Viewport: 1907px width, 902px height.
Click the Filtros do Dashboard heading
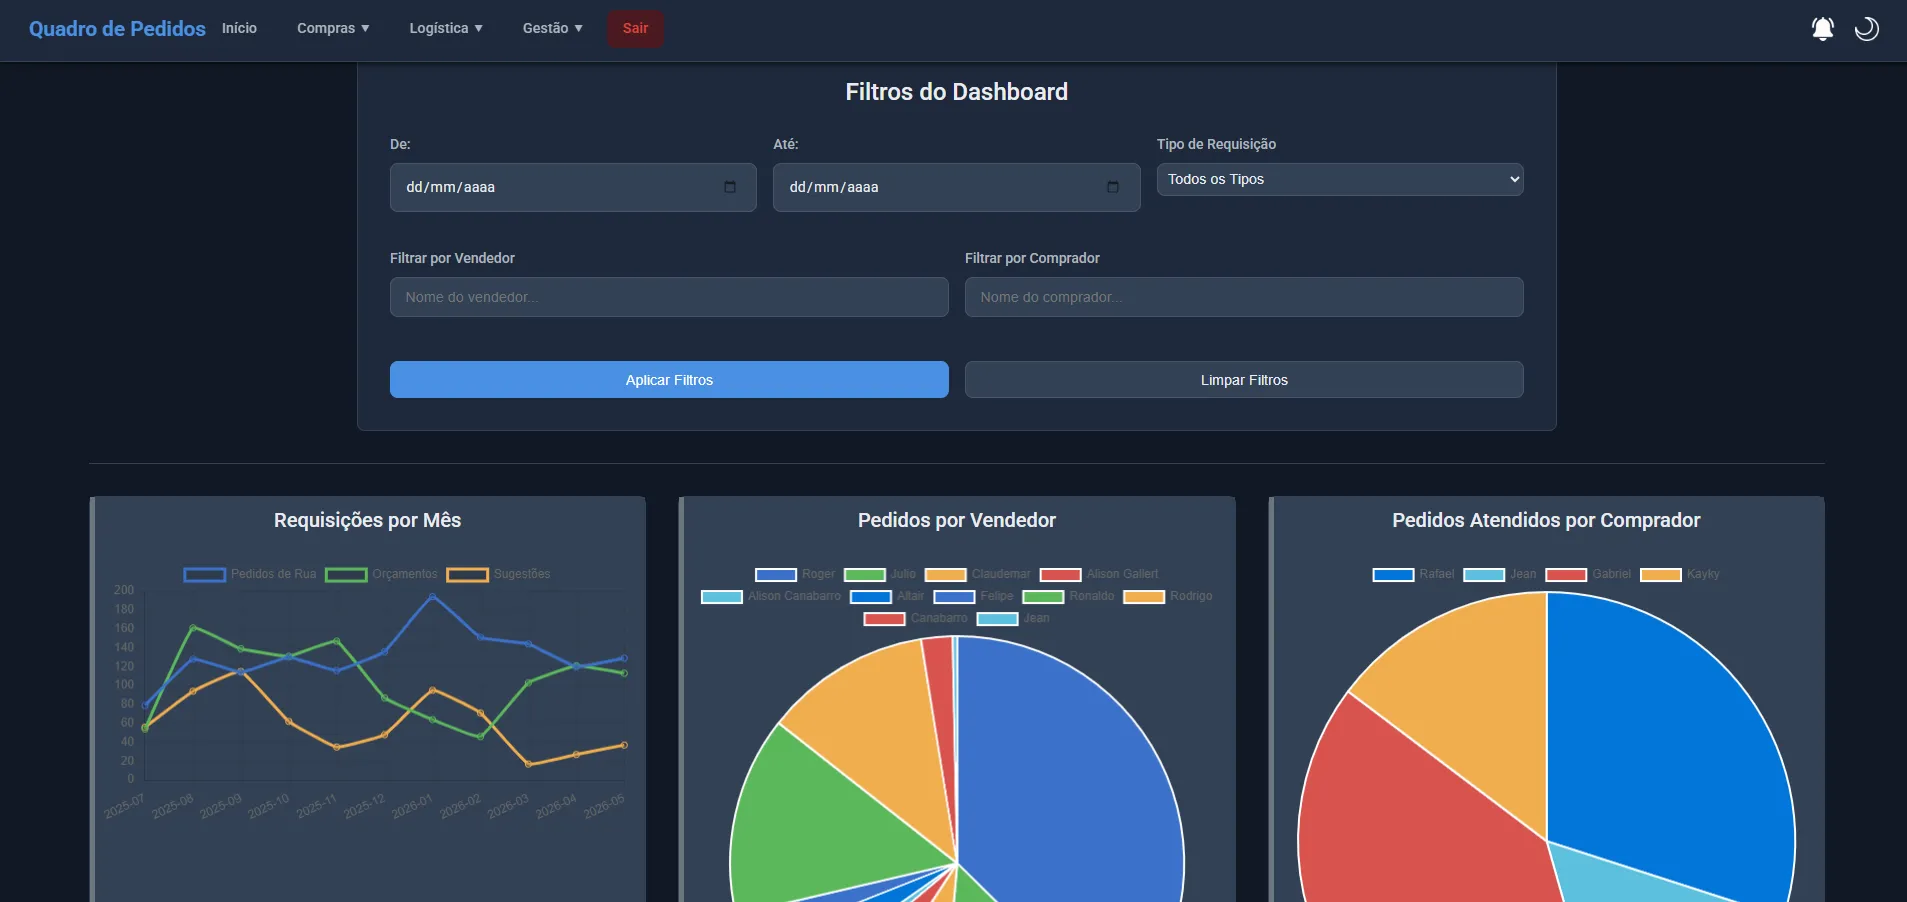[956, 92]
